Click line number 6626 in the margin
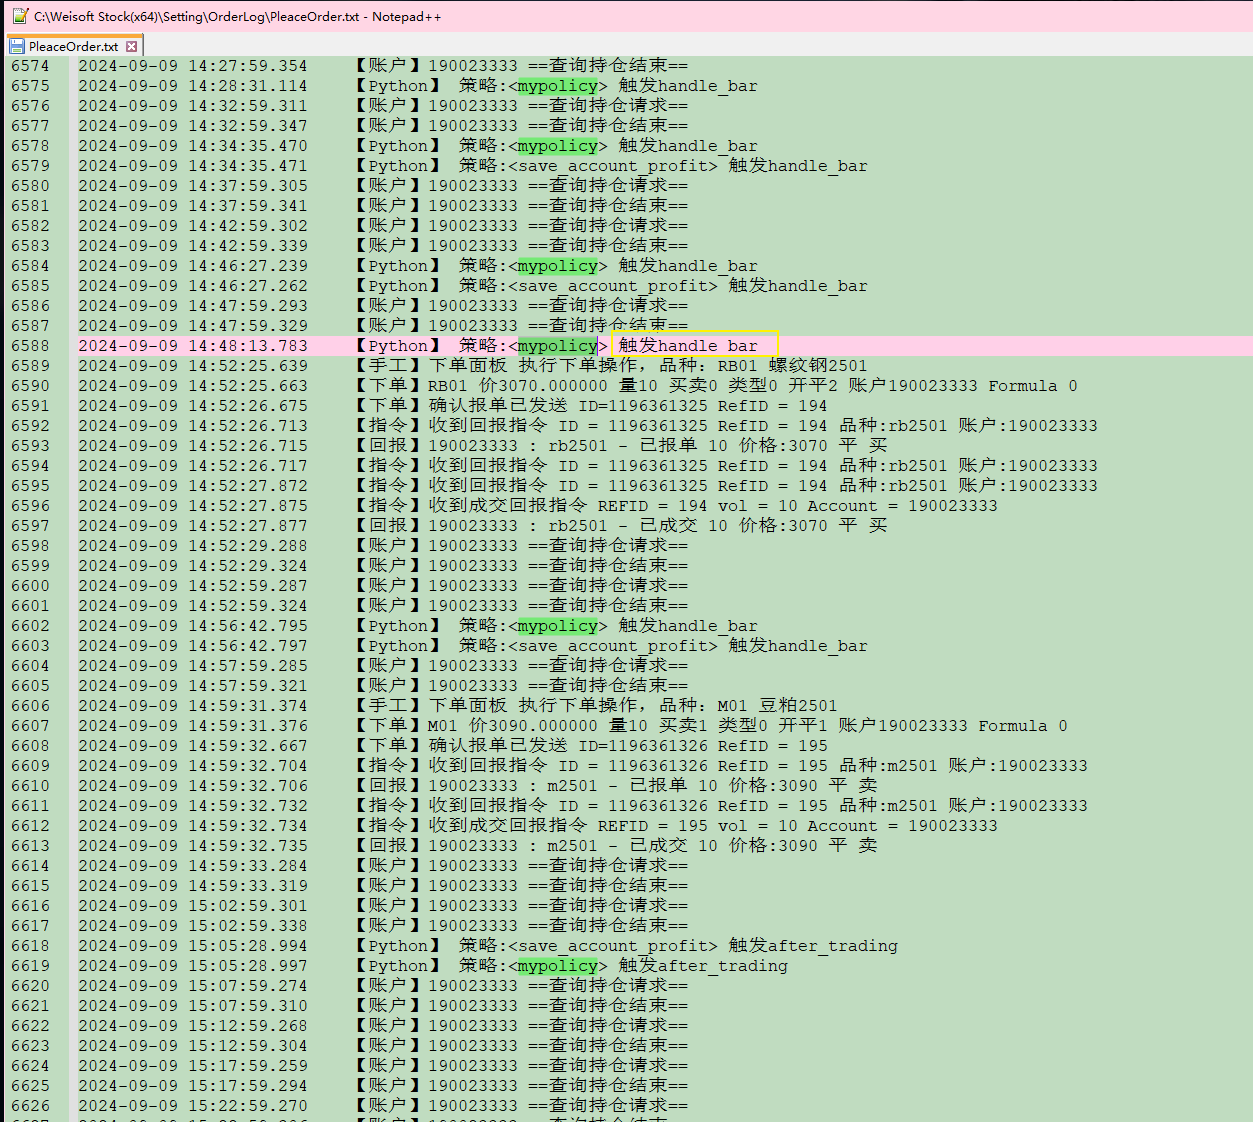 pos(30,1106)
